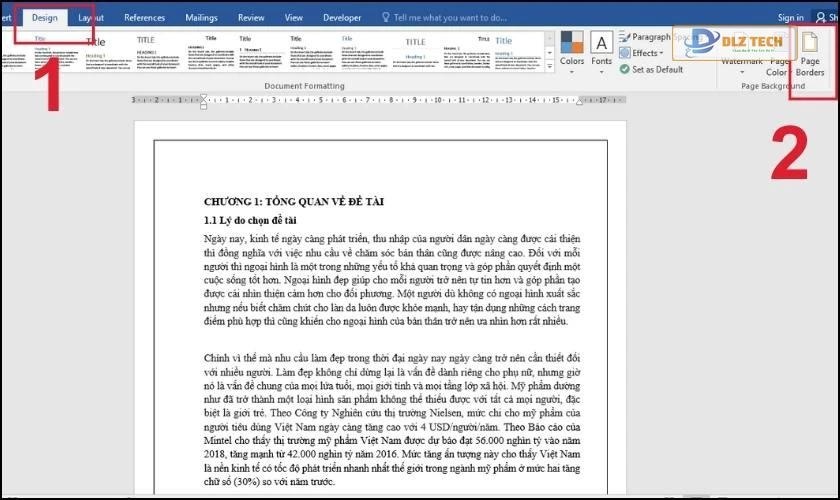The width and height of the screenshot is (840, 500).
Task: Switch to the Design tab
Action: coord(44,17)
